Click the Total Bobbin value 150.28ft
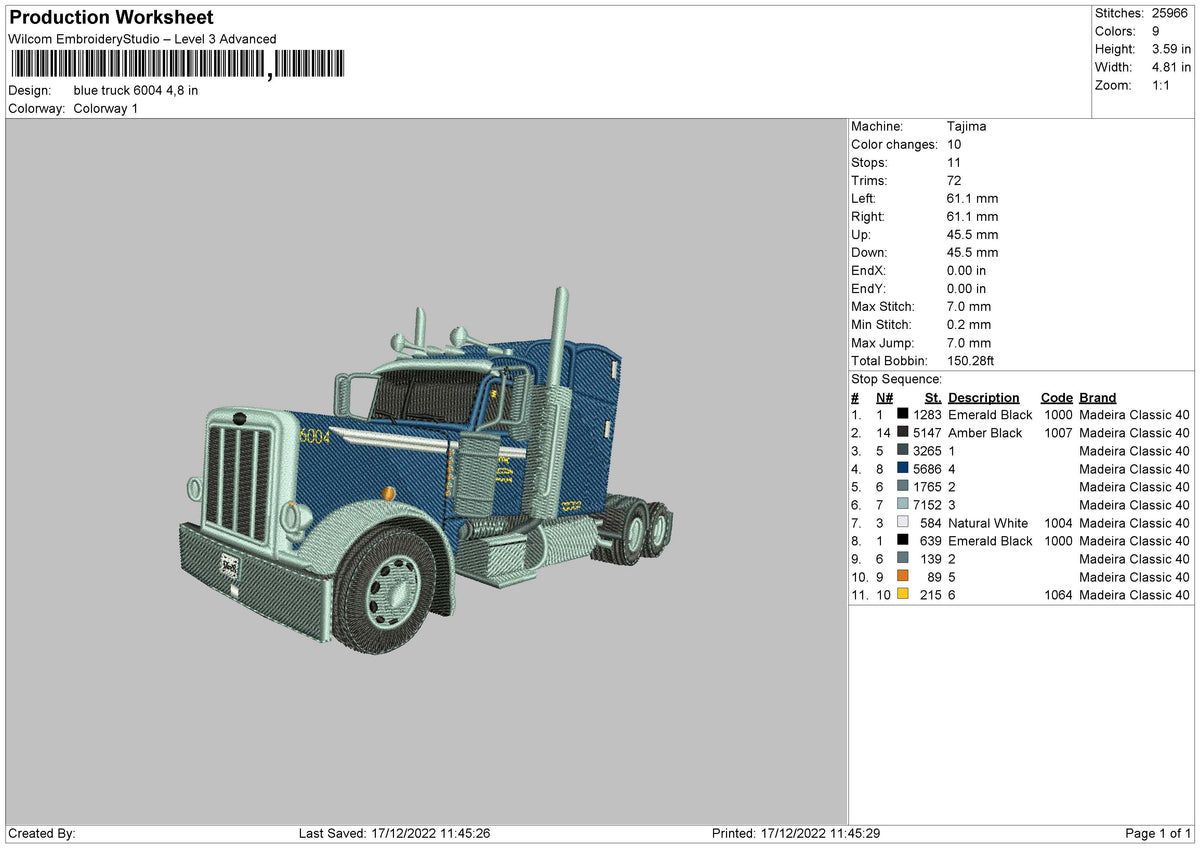Screen dimensions: 1200x848 (969, 361)
